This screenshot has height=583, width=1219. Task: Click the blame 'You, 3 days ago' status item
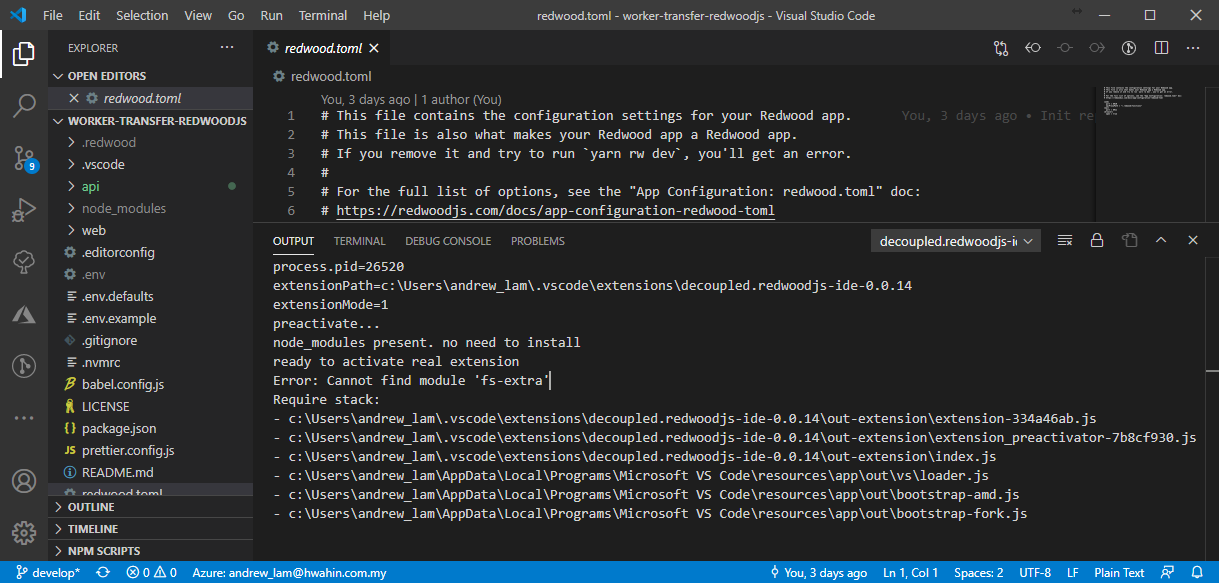click(x=818, y=573)
